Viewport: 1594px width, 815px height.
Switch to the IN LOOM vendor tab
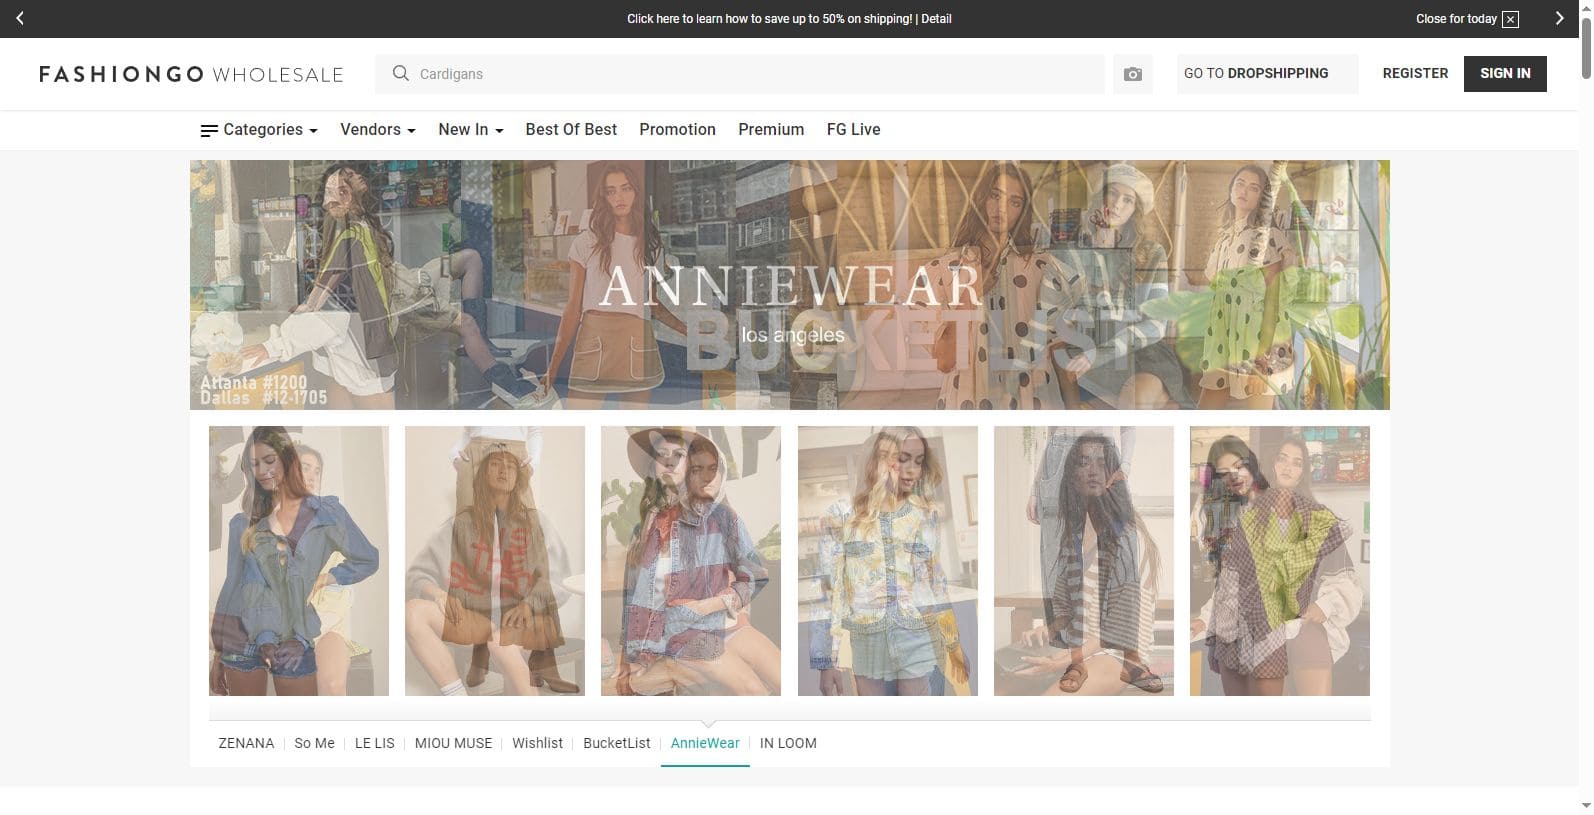point(788,743)
